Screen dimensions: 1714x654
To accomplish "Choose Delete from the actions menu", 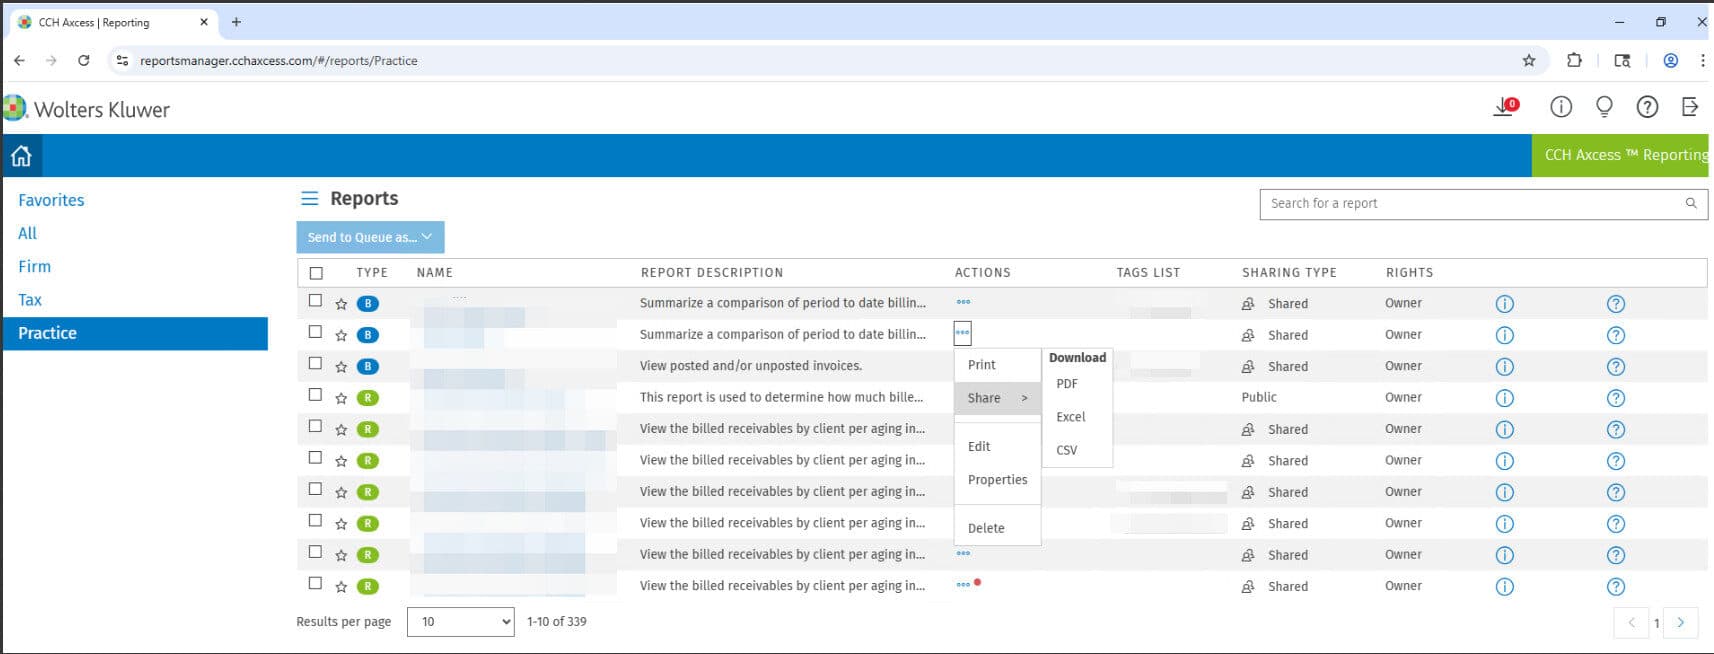I will click(x=986, y=528).
